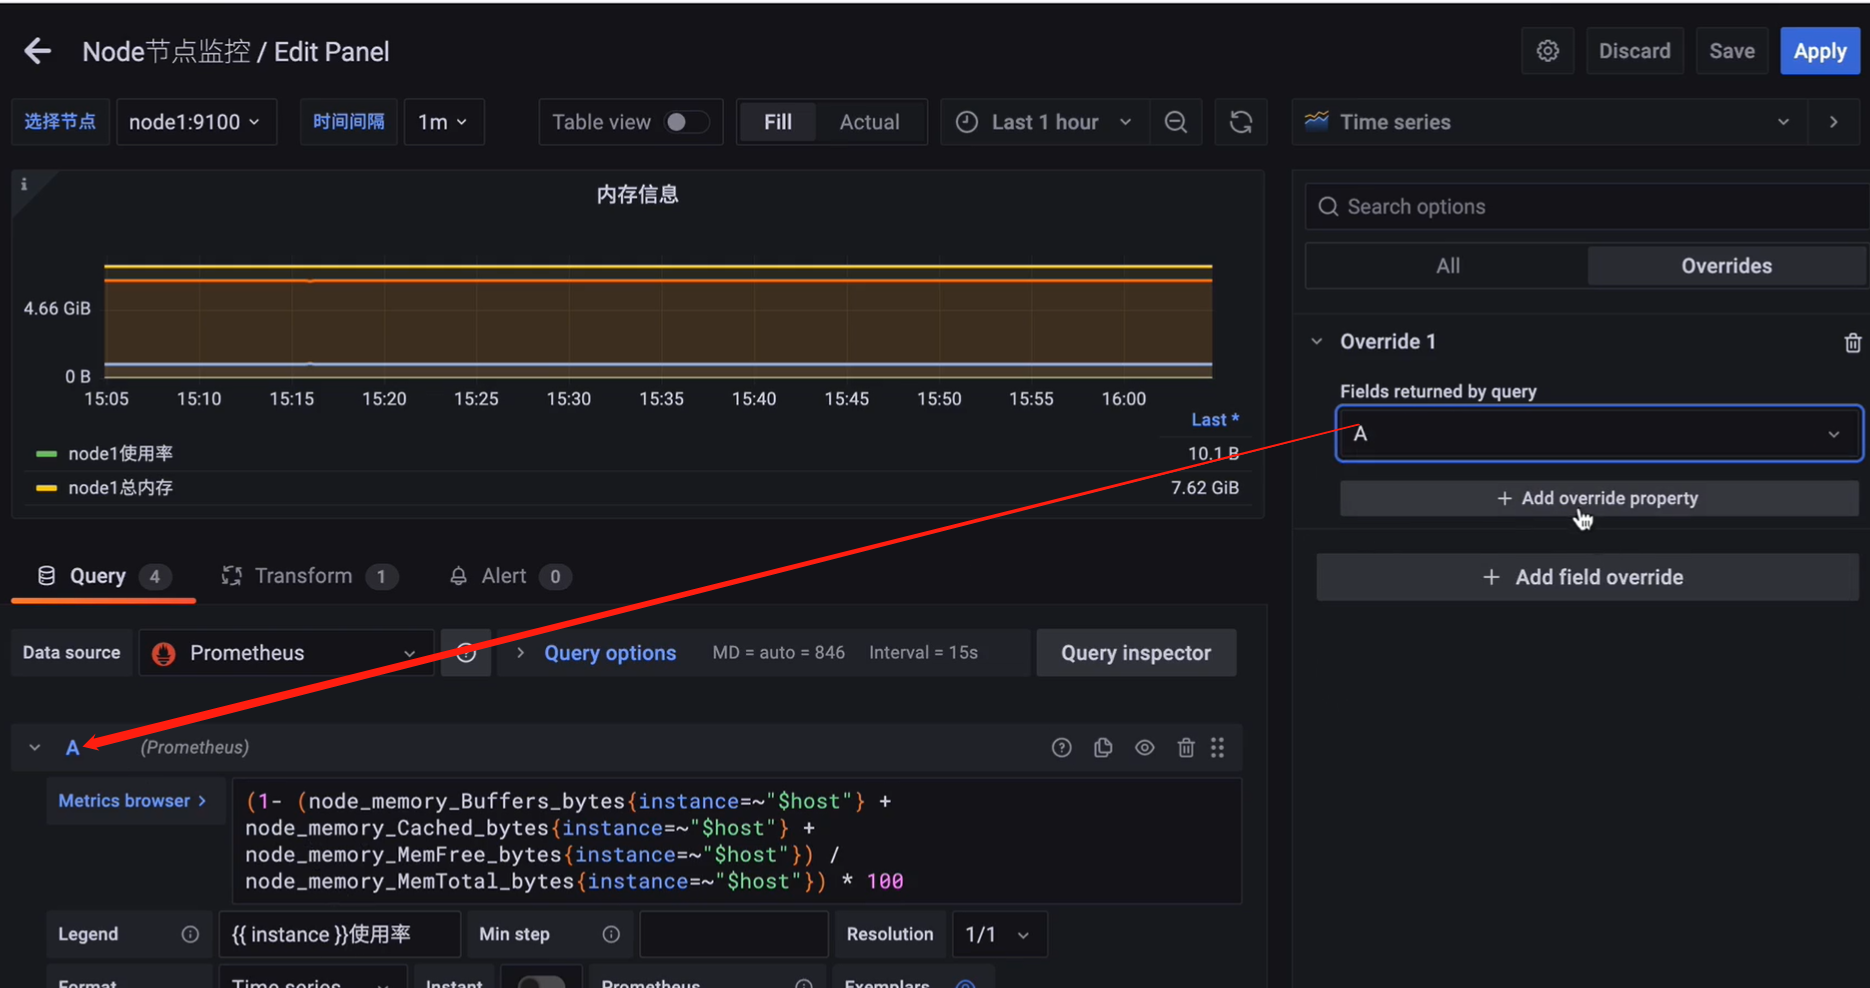
Task: Switch fill mode to Actual
Action: point(869,121)
